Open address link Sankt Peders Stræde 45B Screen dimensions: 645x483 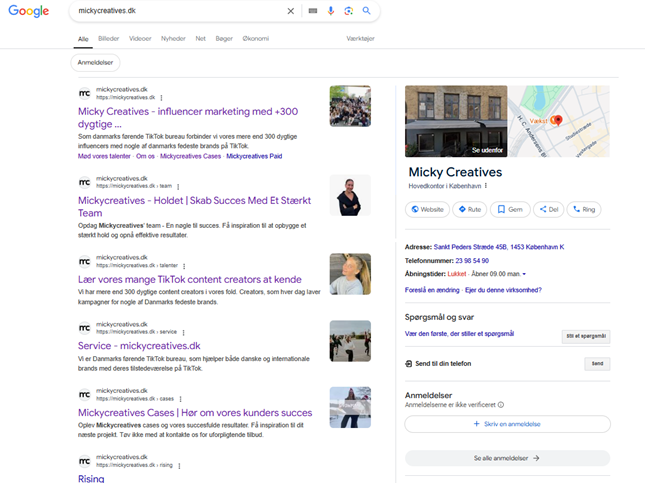499,247
